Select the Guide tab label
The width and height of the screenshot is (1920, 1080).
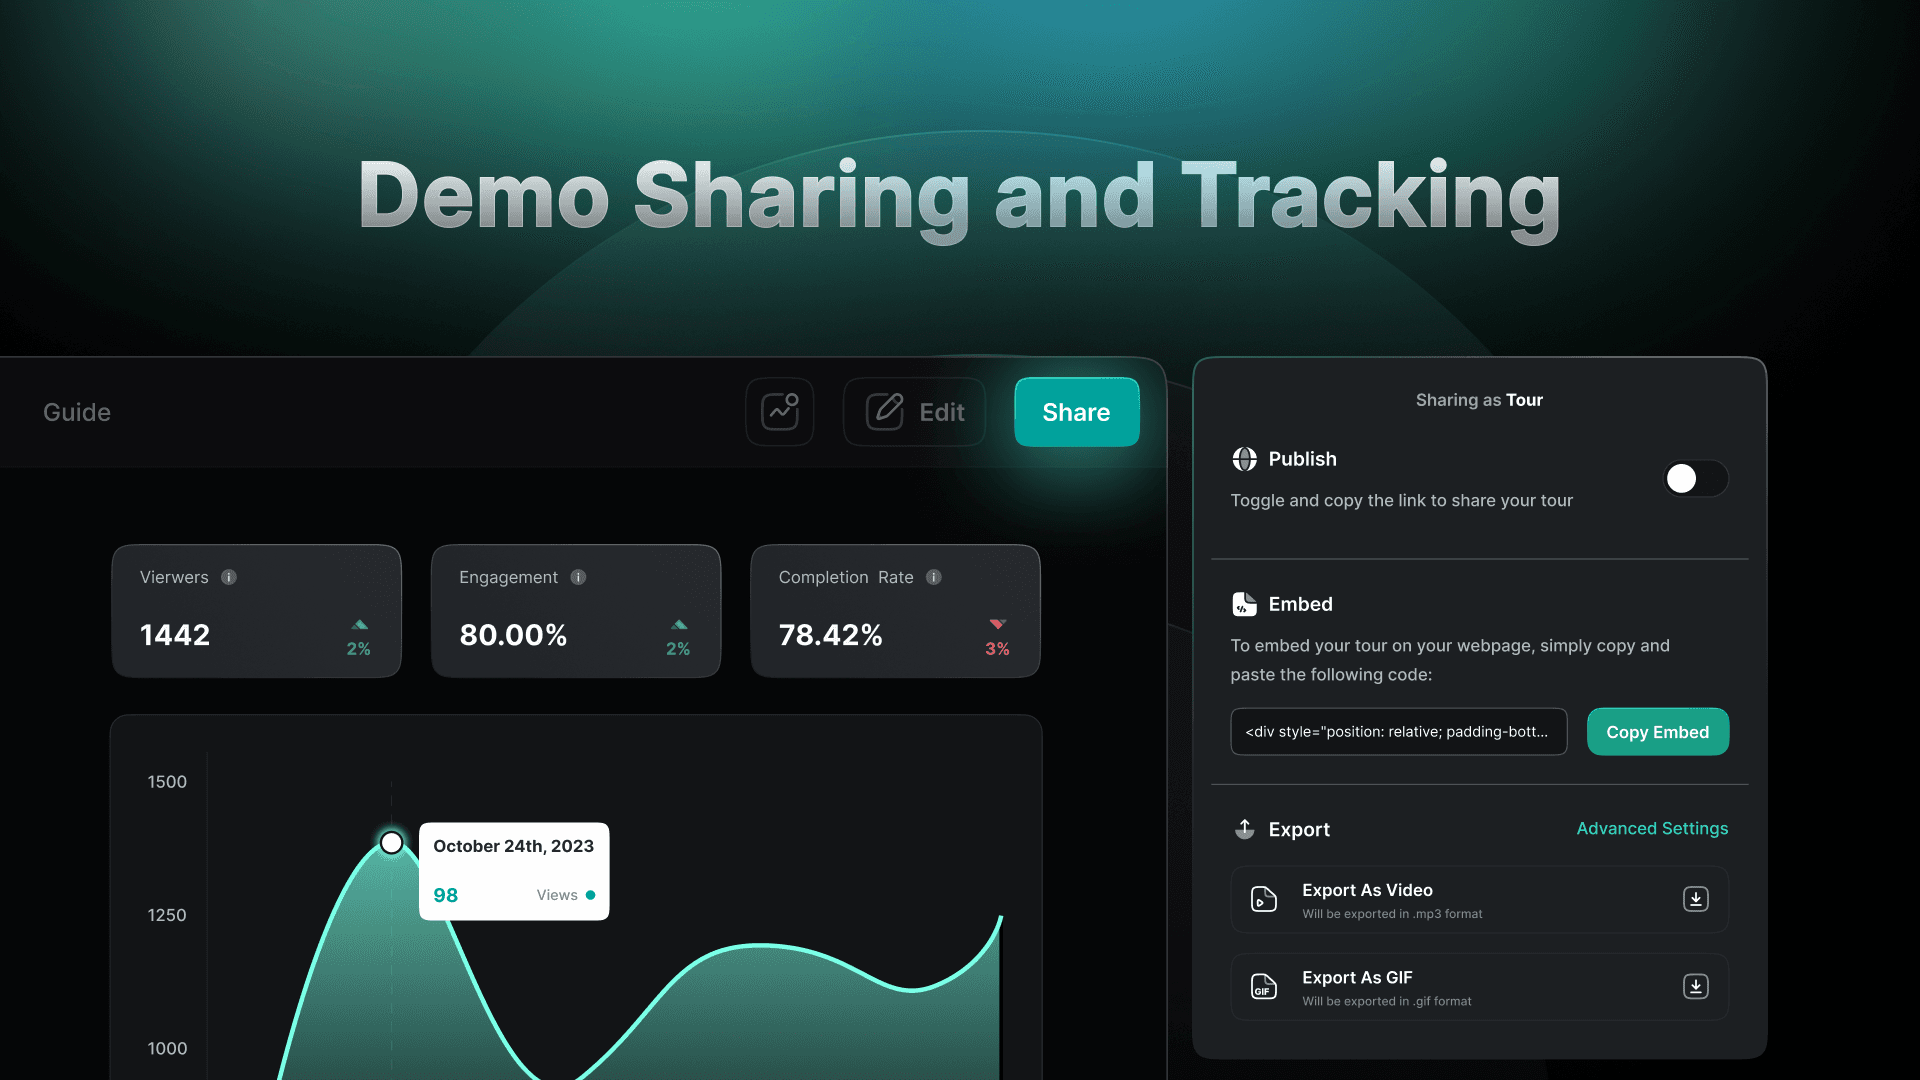click(77, 412)
